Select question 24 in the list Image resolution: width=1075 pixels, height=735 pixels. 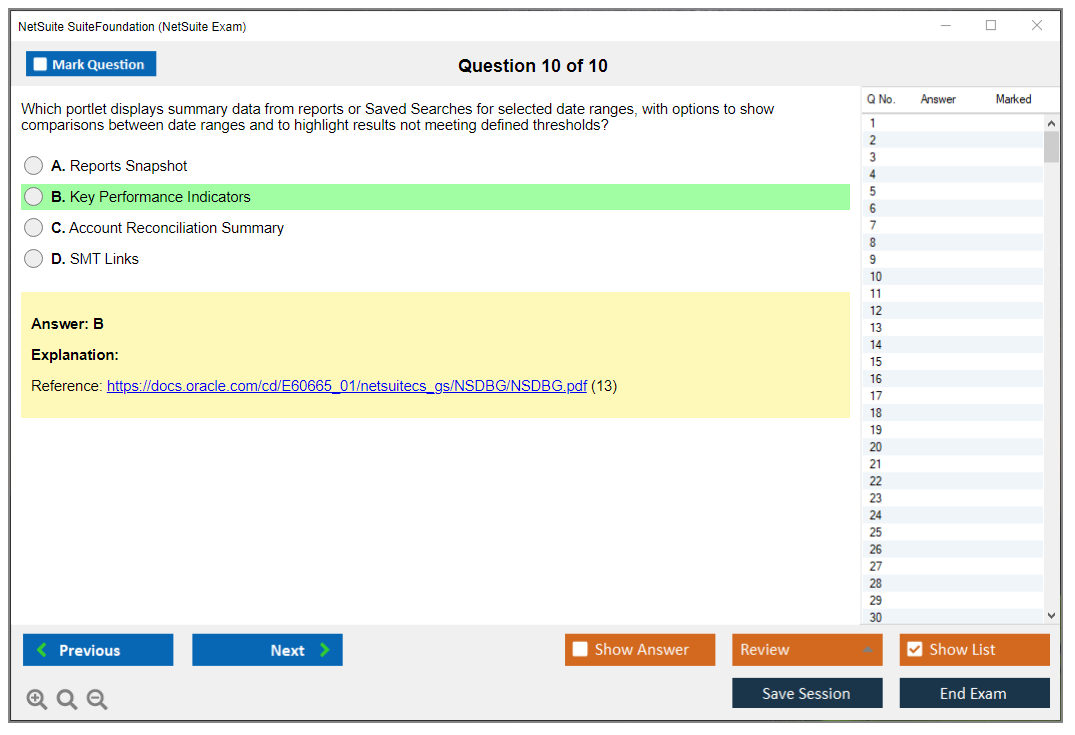[952, 515]
